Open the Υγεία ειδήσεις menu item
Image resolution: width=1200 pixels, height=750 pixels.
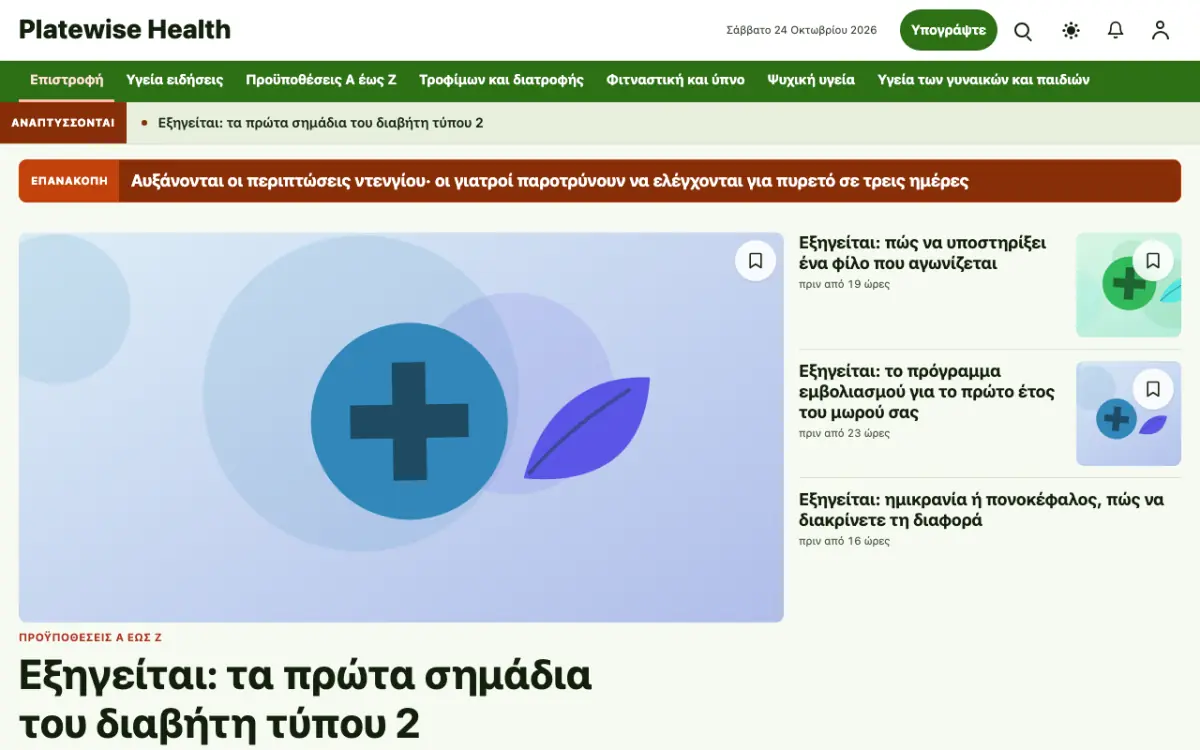click(175, 80)
